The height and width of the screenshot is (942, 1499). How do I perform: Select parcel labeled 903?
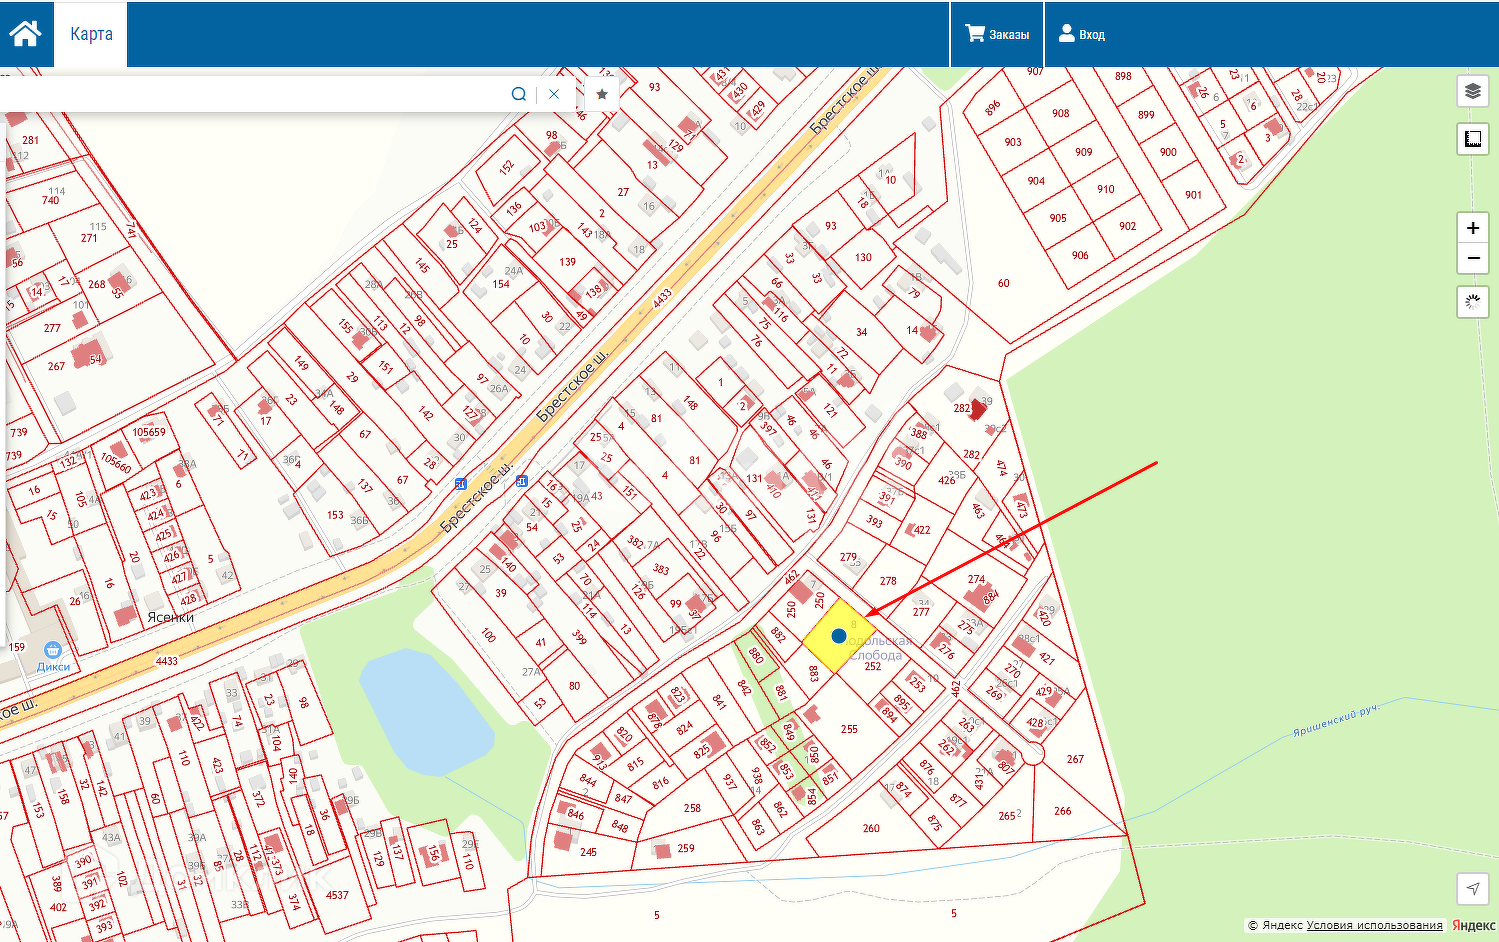point(1013,142)
